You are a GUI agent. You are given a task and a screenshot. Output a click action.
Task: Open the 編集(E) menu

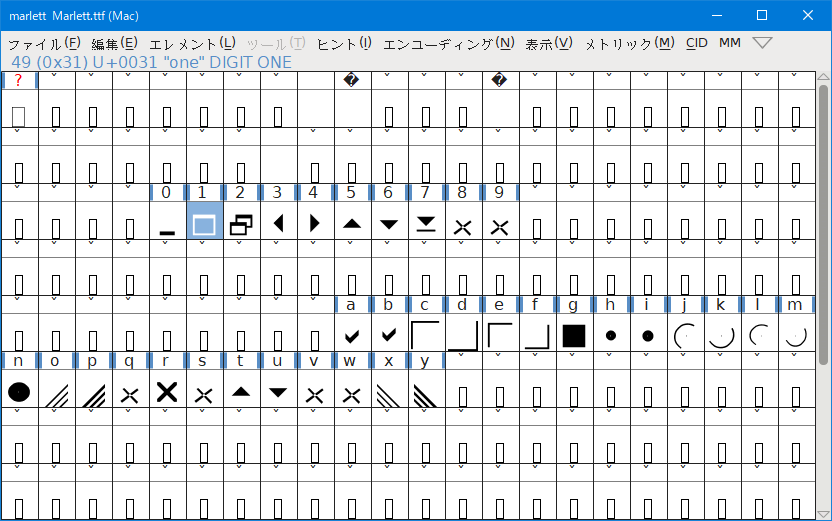point(114,44)
